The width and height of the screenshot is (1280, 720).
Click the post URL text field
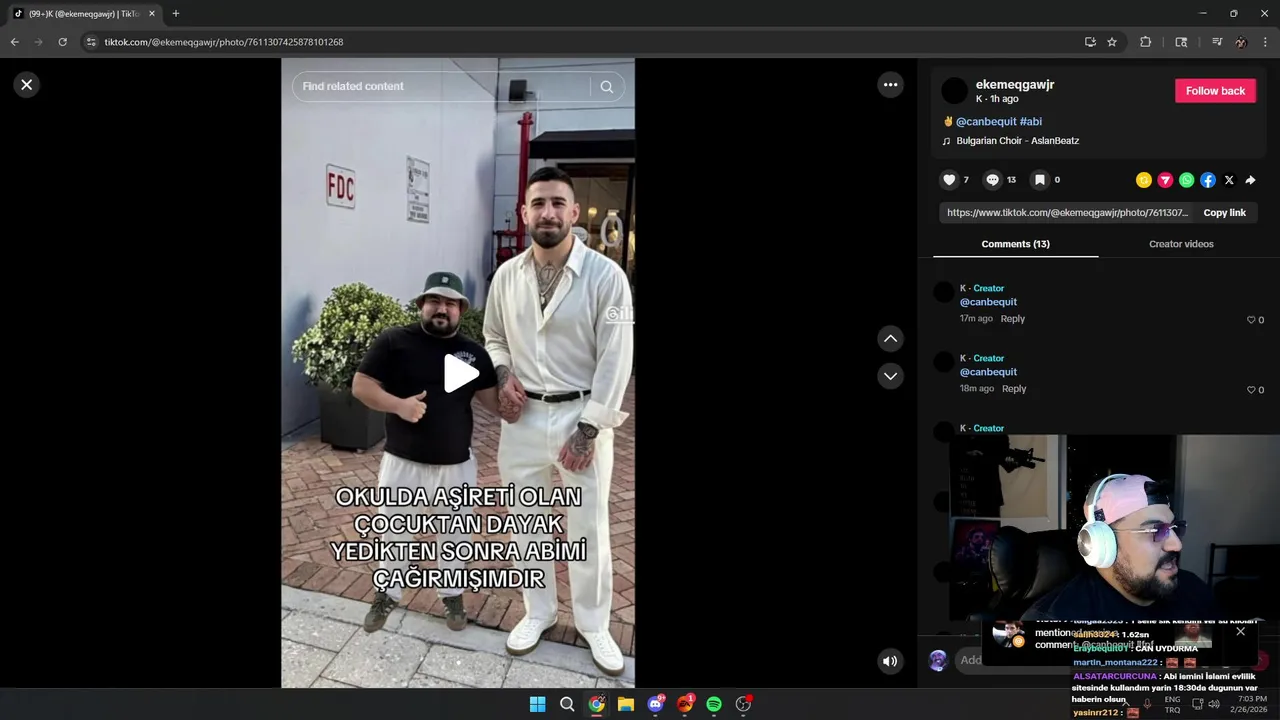click(x=1066, y=213)
